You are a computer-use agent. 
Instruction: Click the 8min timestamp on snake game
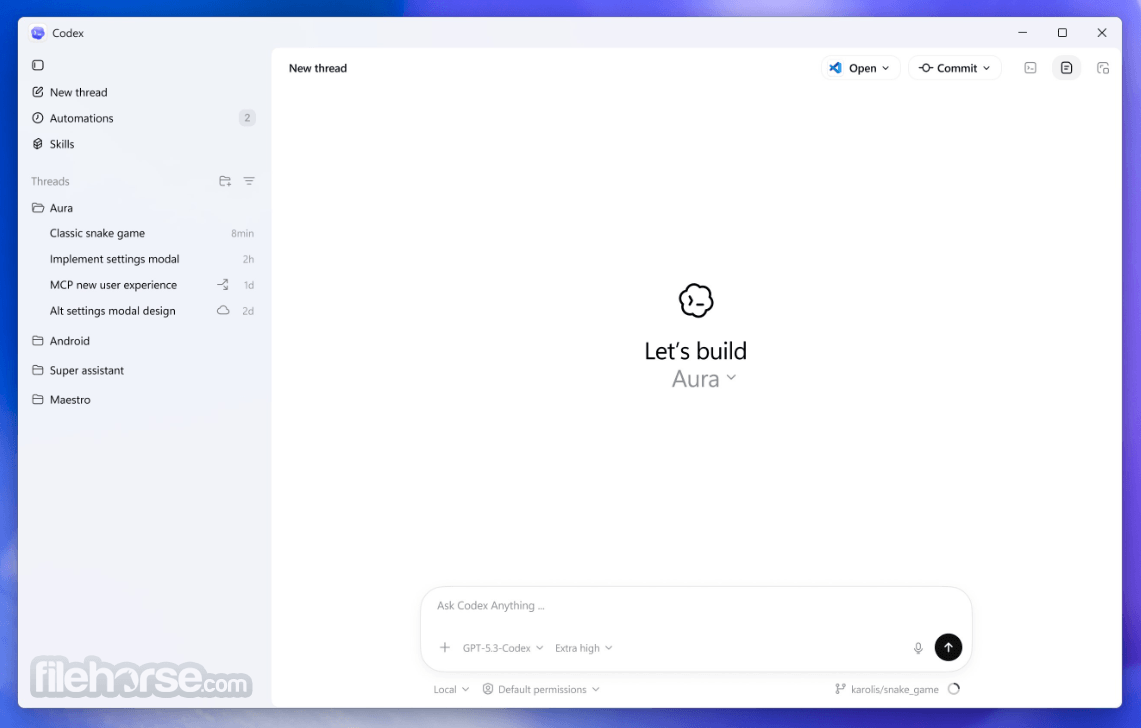242,234
